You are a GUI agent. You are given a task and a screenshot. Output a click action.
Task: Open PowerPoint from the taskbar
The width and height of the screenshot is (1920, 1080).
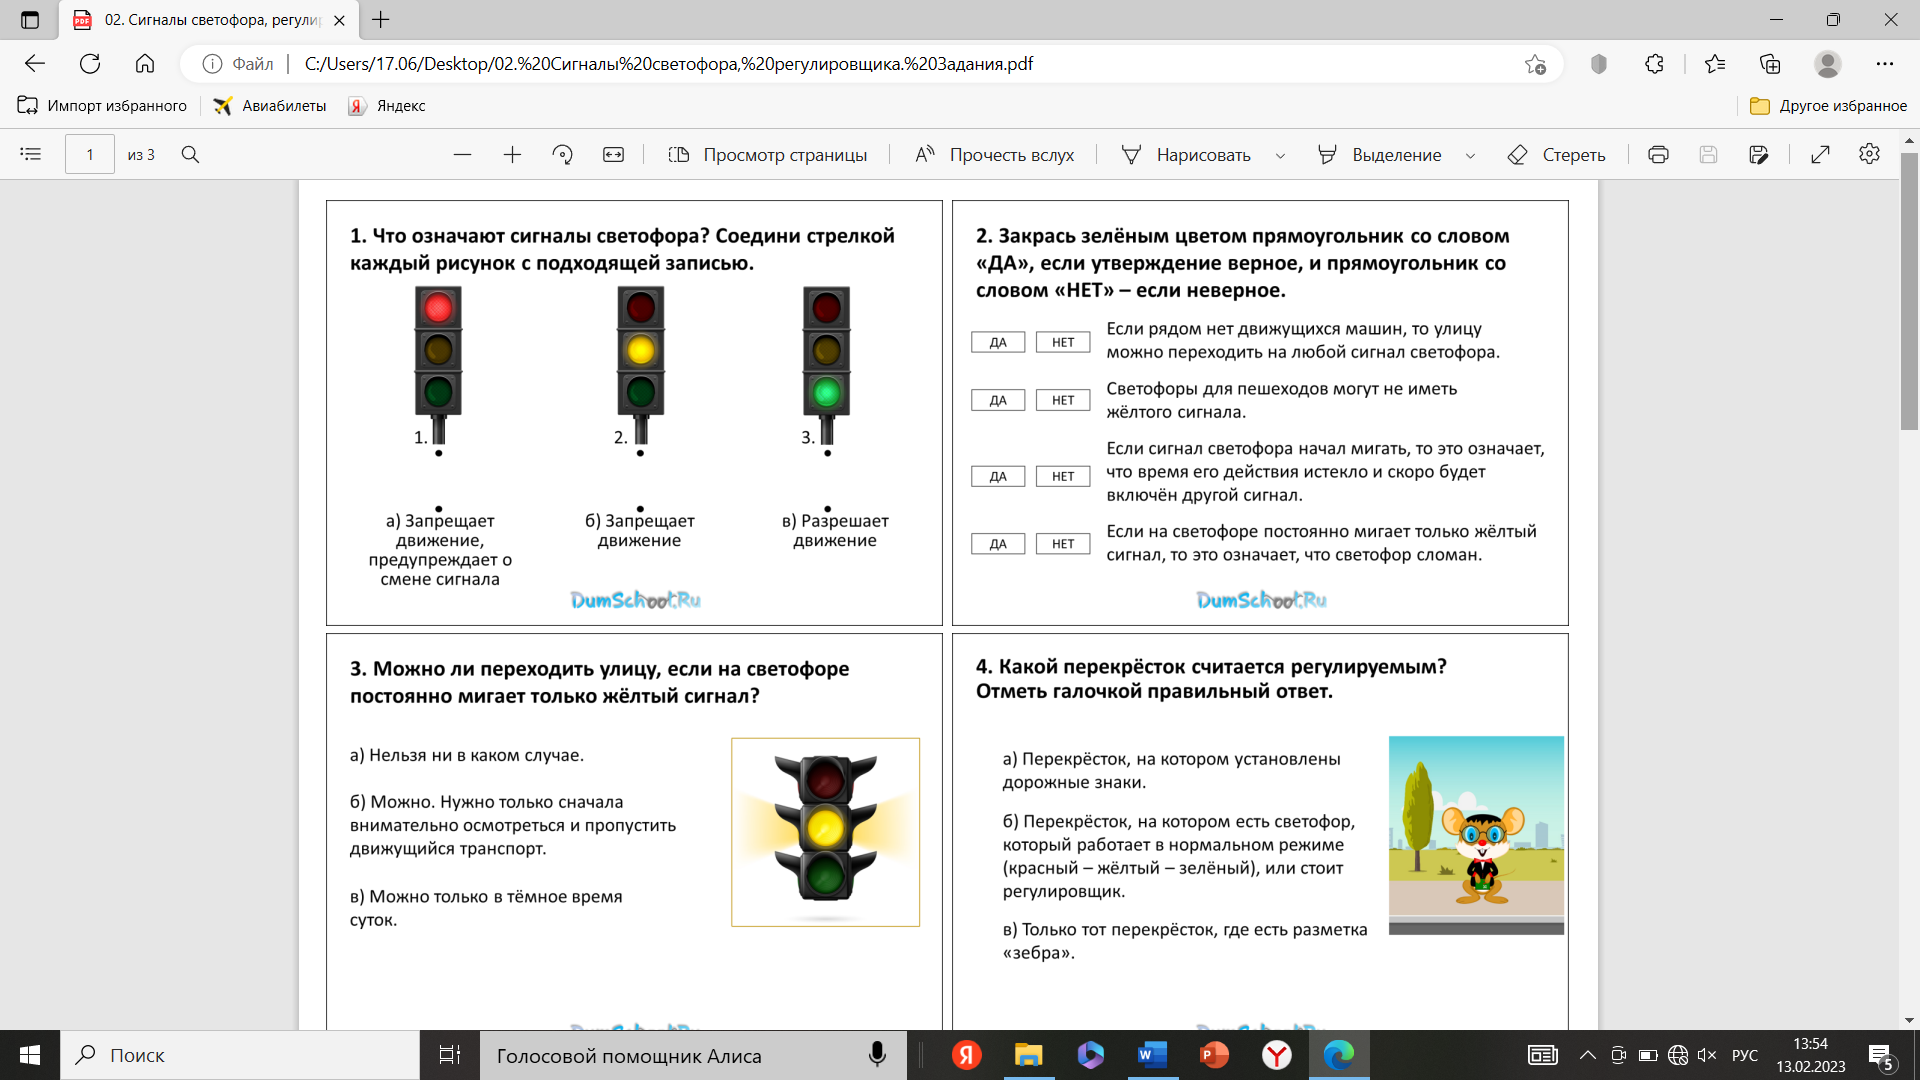pyautogui.click(x=1214, y=1055)
